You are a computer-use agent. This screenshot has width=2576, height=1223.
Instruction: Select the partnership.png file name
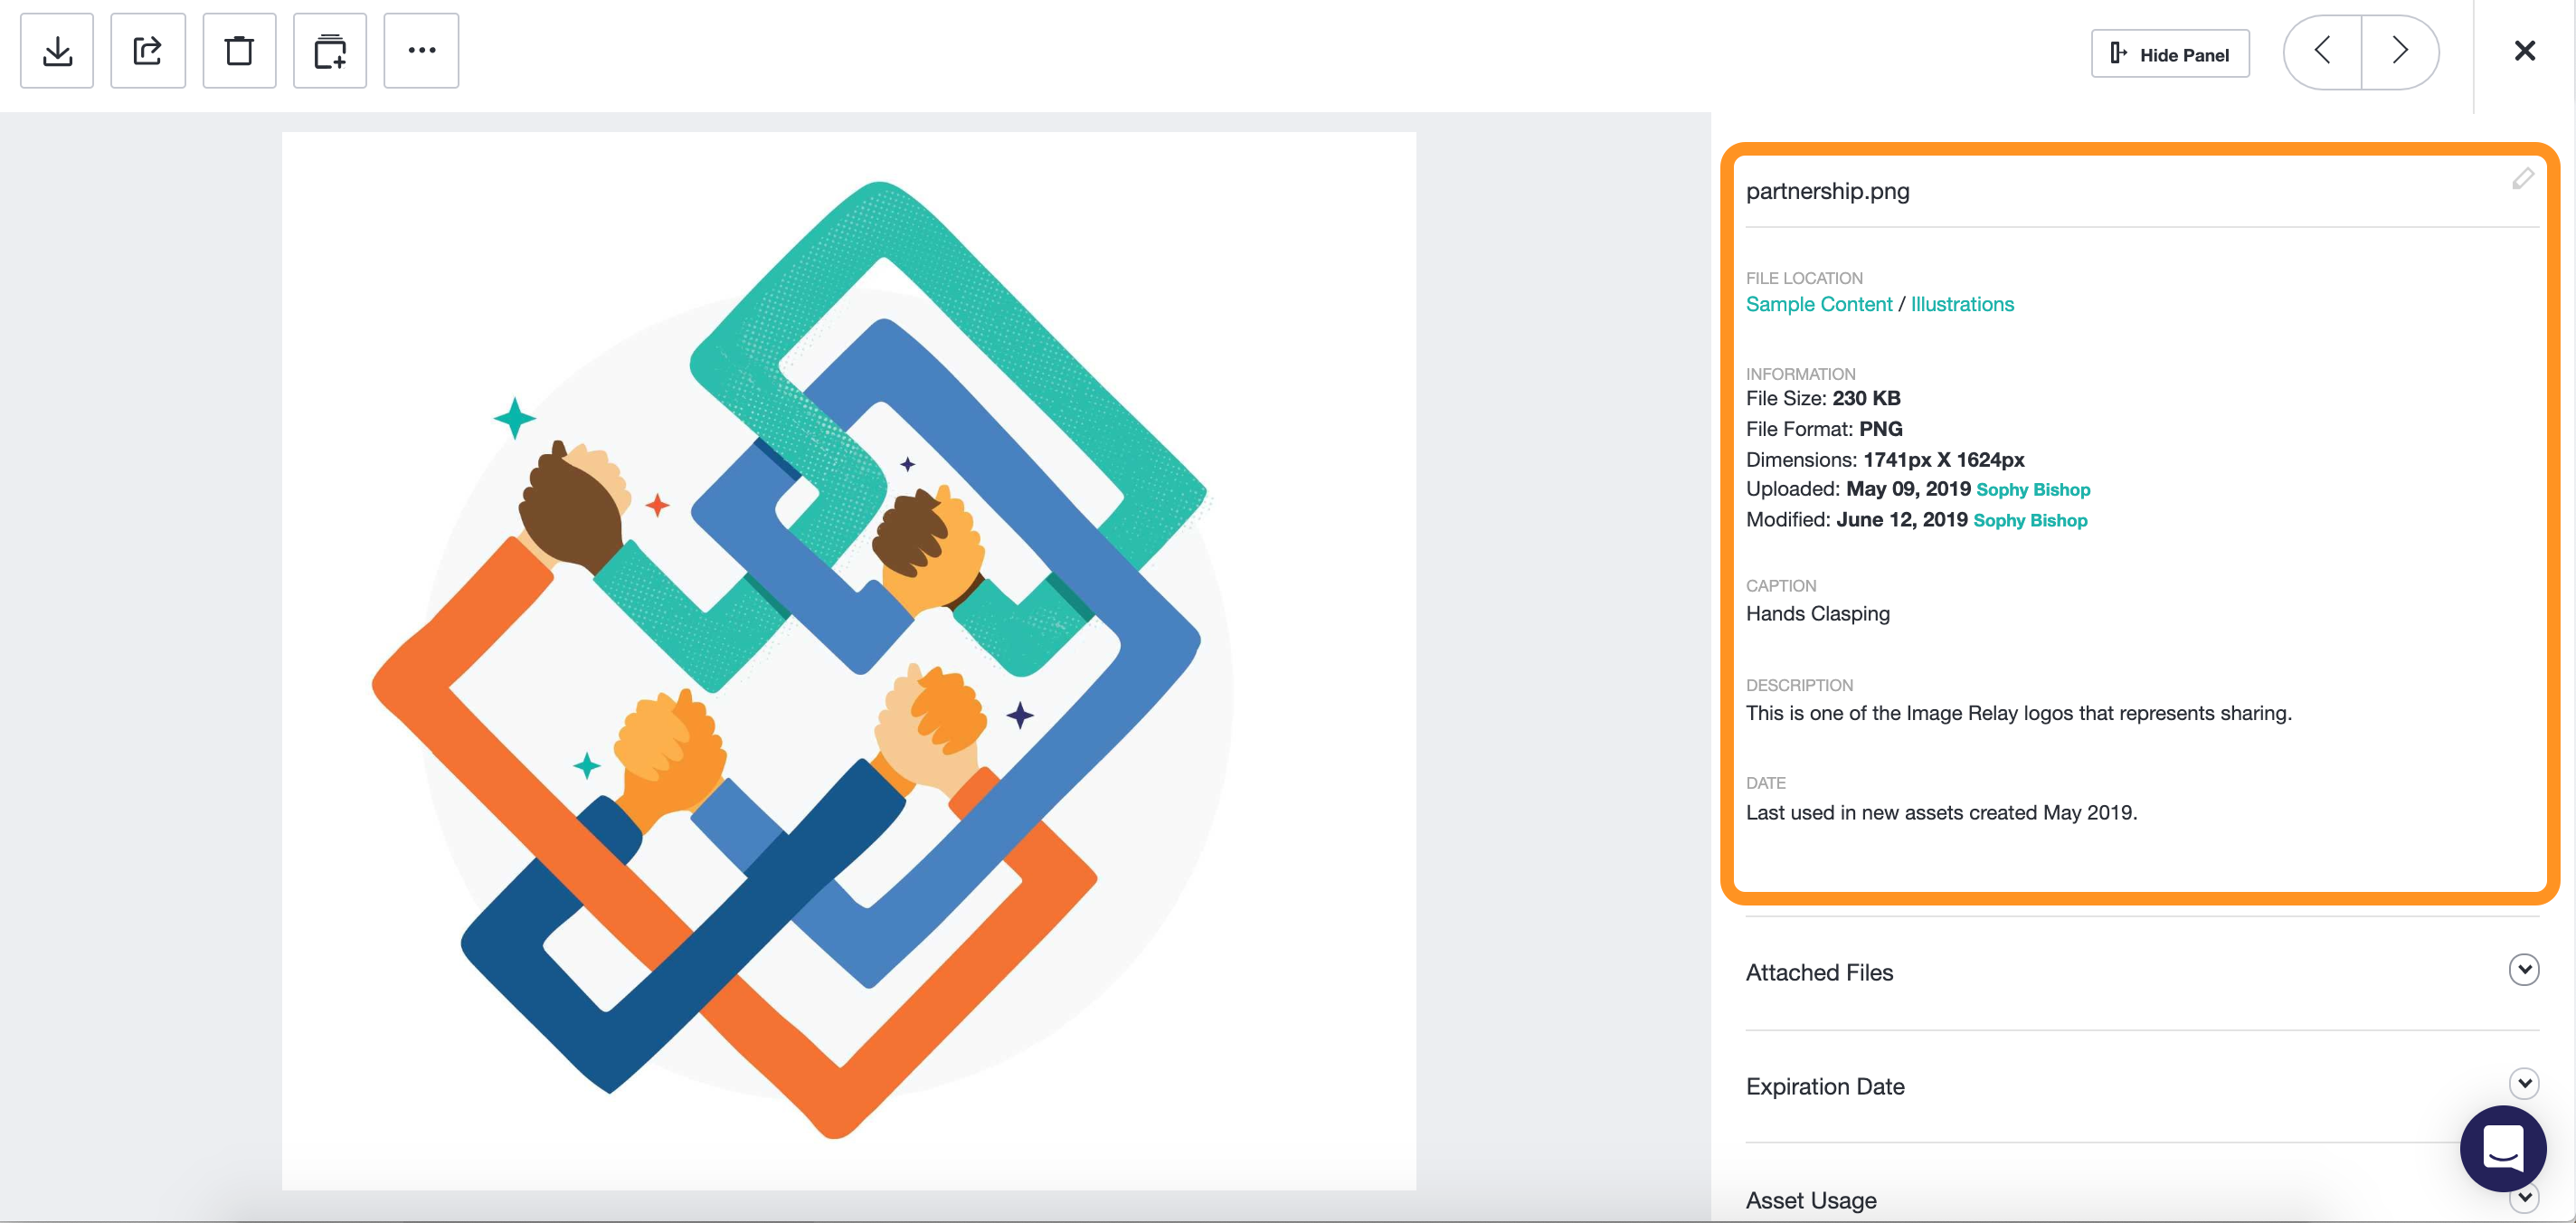(1827, 191)
